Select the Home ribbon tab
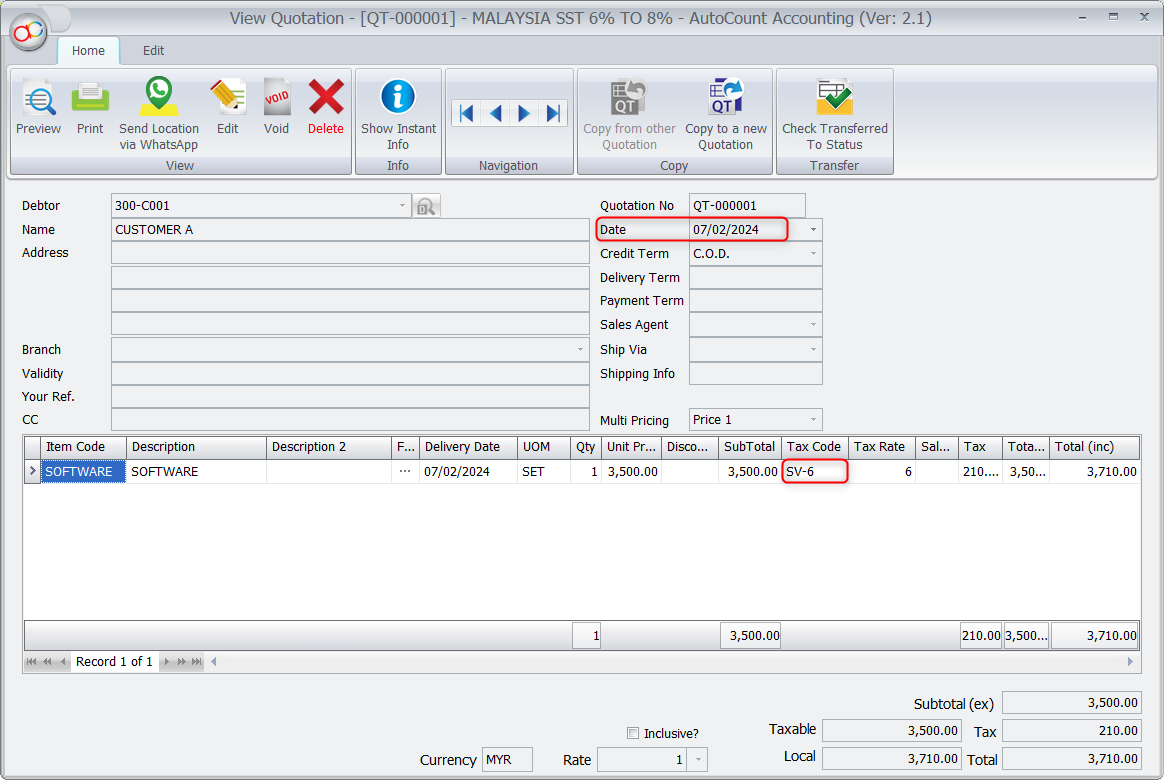This screenshot has height=780, width=1164. [88, 50]
